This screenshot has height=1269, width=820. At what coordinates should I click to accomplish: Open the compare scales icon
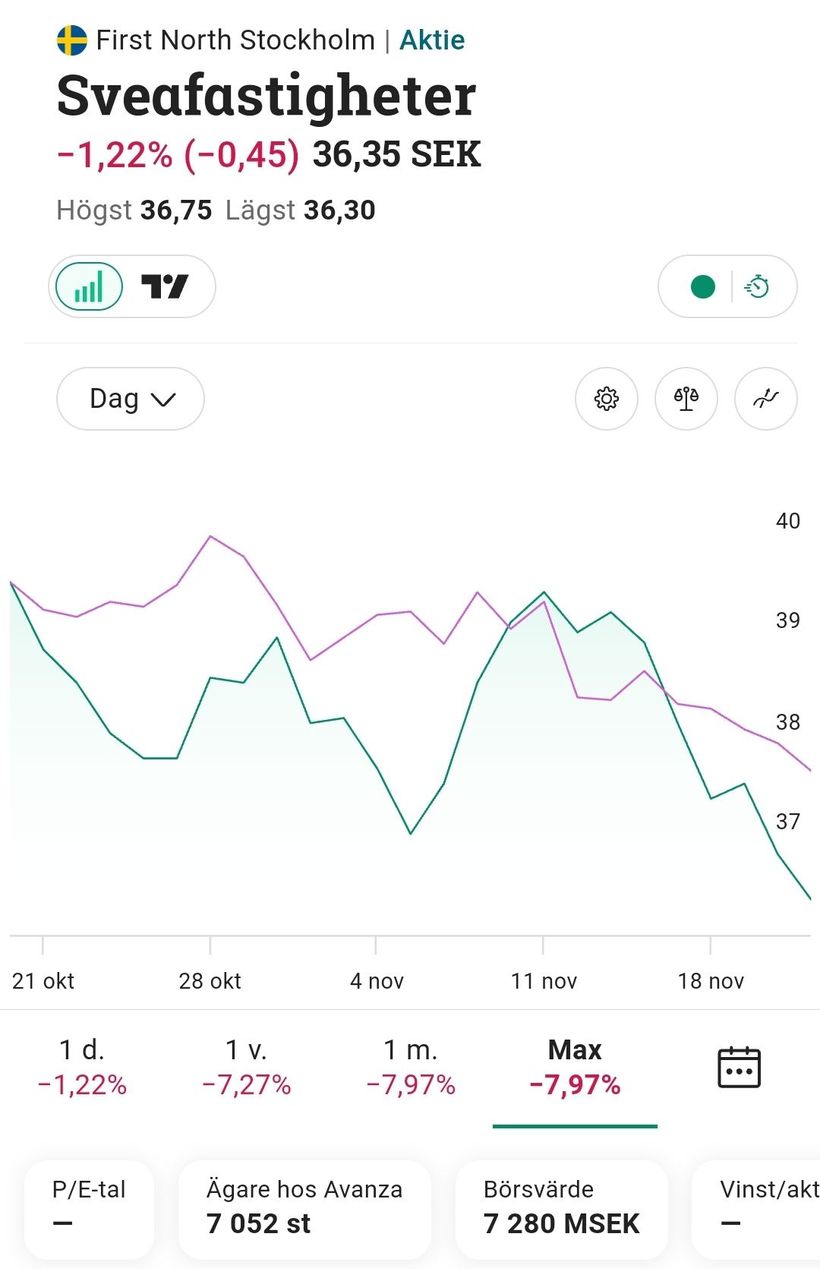tap(686, 399)
